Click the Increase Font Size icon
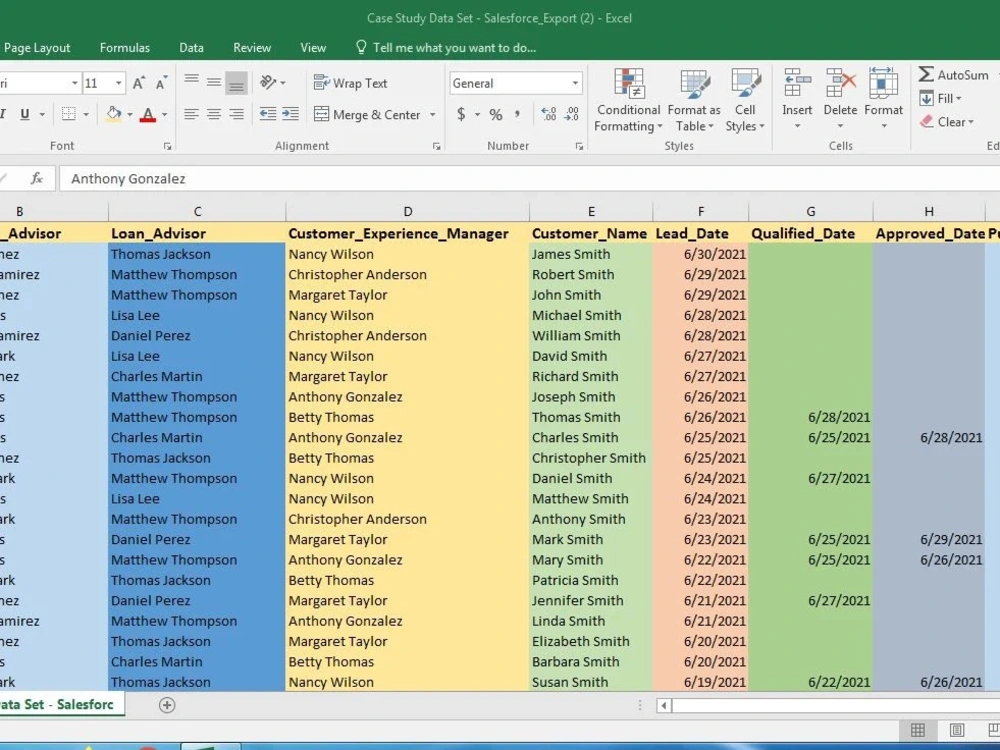 coord(138,83)
